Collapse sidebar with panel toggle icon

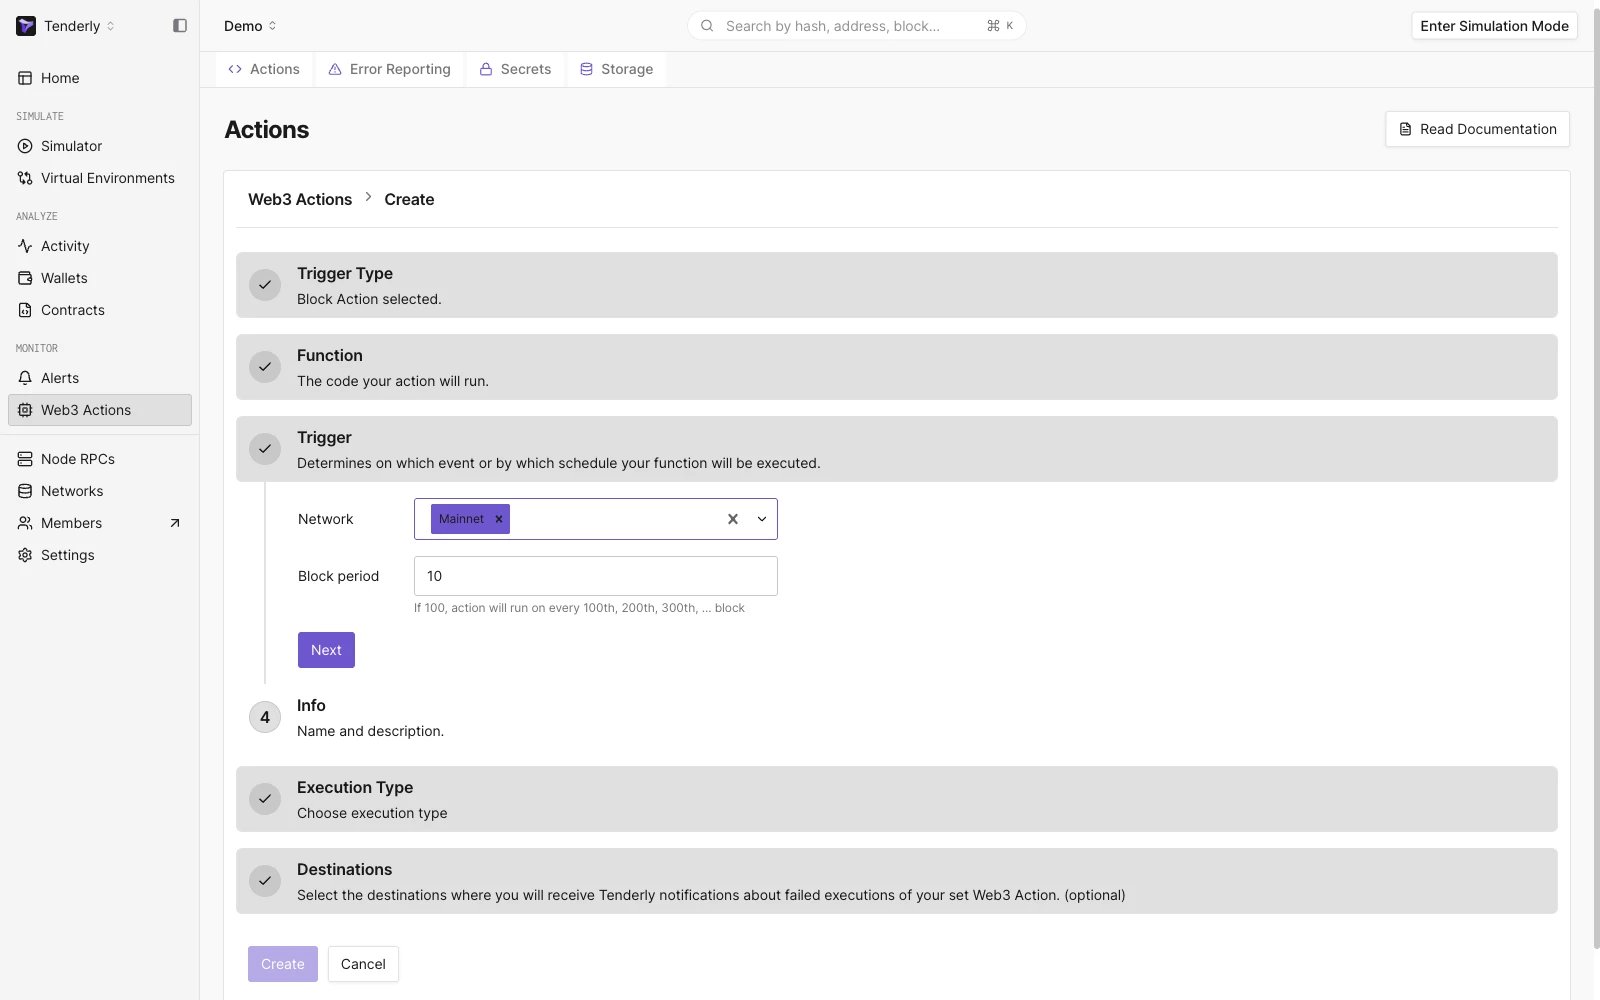[180, 26]
